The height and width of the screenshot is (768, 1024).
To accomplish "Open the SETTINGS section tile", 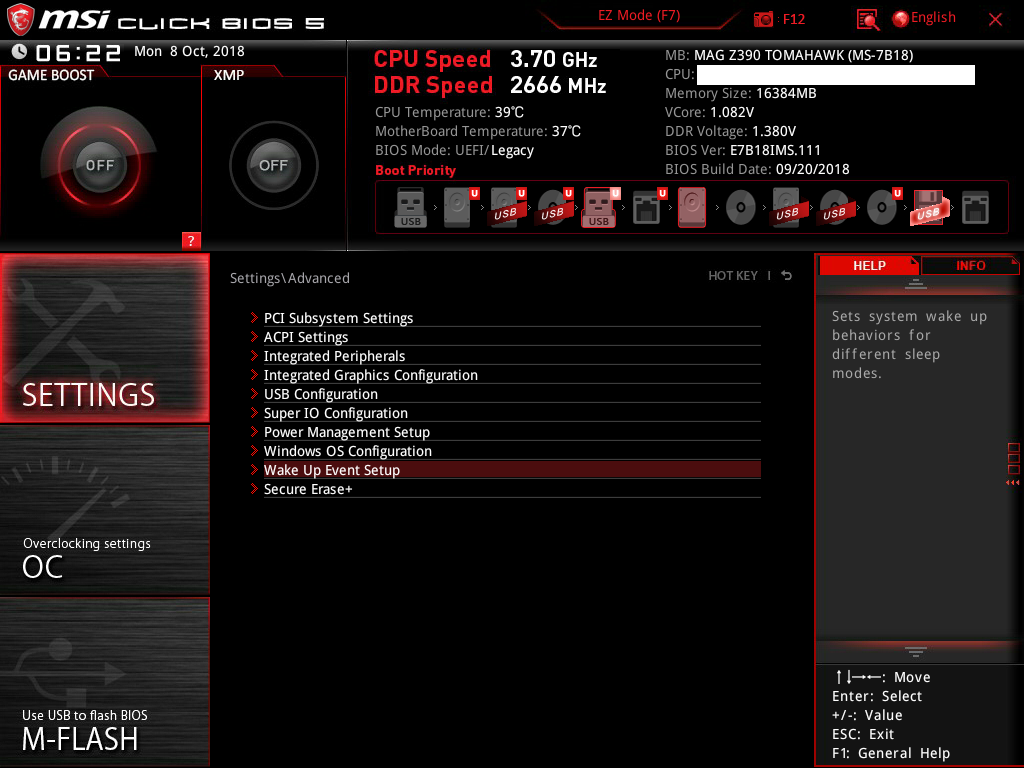I will point(104,338).
